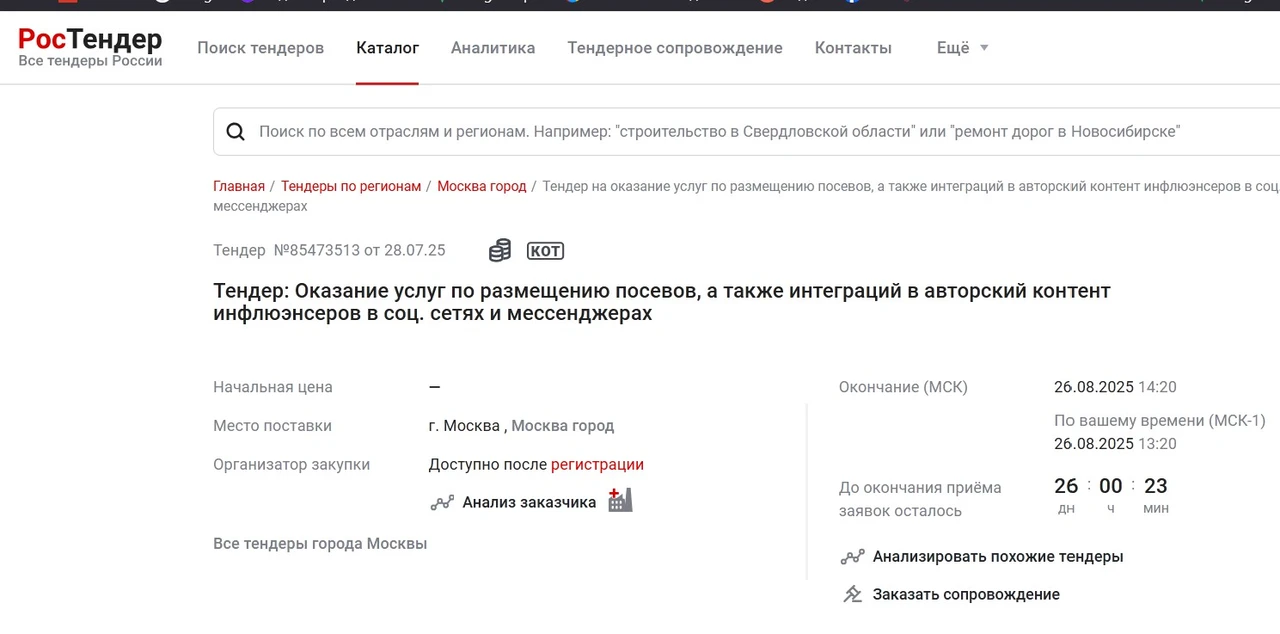Viewport: 1280px width, 634px height.
Task: Click Москва город in the breadcrumbs
Action: [482, 186]
